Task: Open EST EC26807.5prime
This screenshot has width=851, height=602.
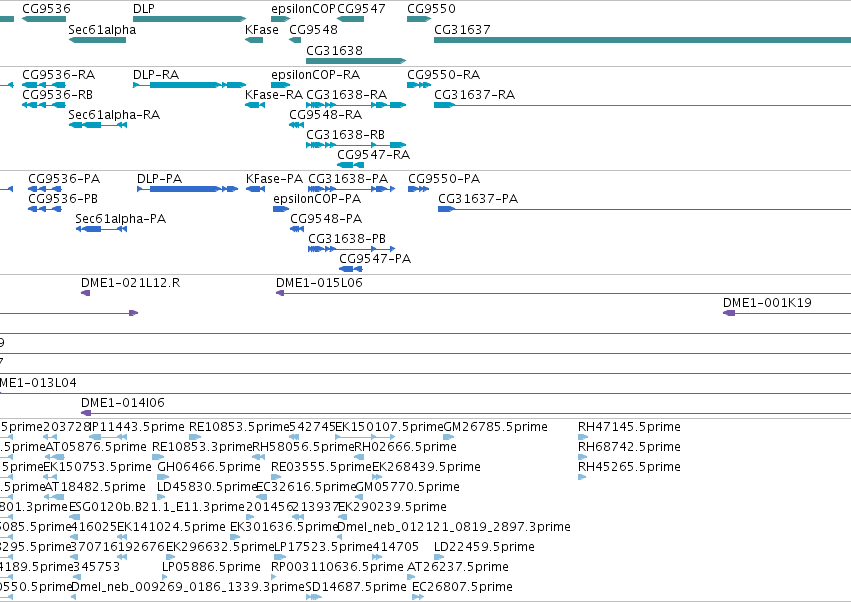Action: [x=462, y=587]
